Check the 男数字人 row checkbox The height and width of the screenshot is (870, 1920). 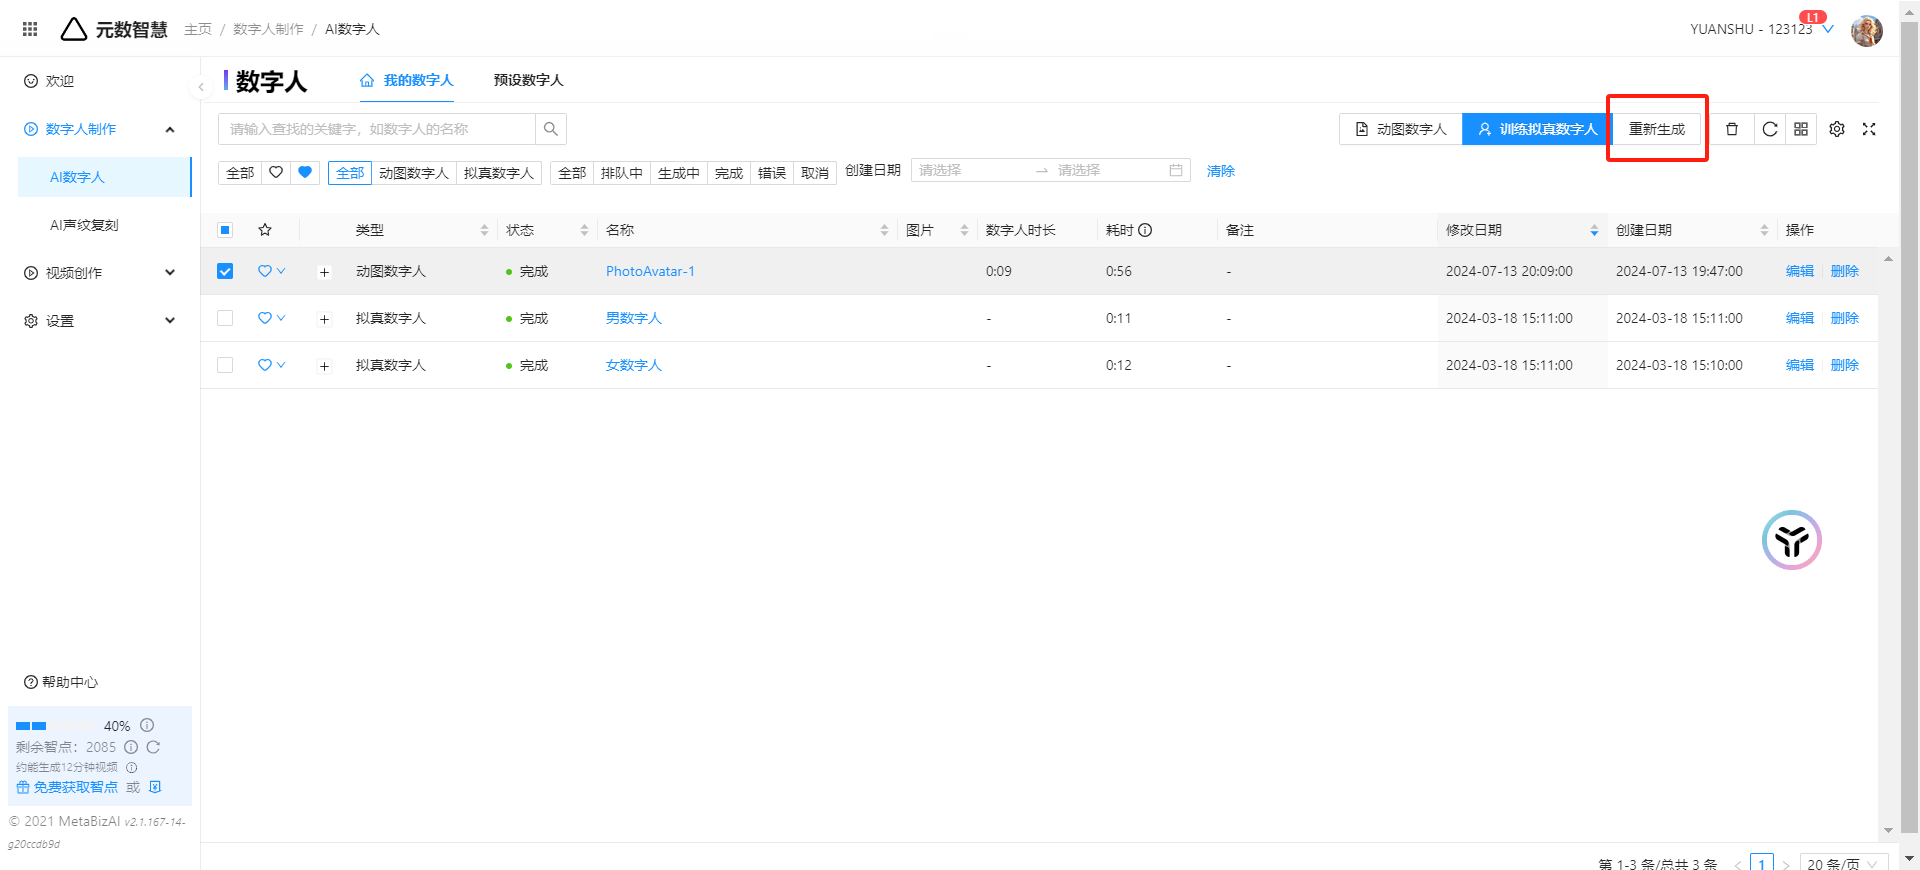pyautogui.click(x=225, y=318)
